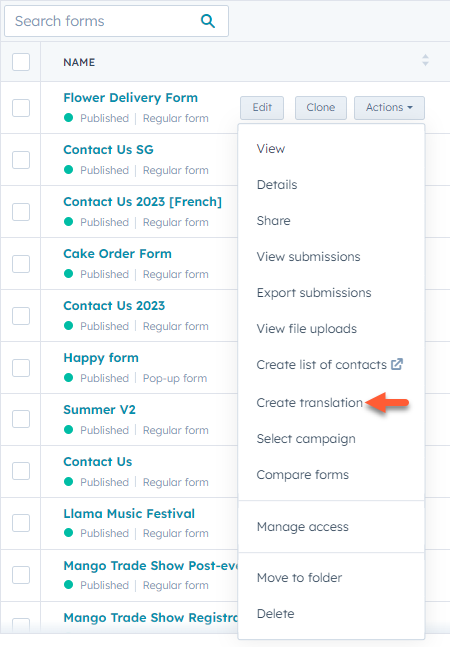This screenshot has width=450, height=647.
Task: Collapse the Actions dropdown button
Action: click(389, 108)
